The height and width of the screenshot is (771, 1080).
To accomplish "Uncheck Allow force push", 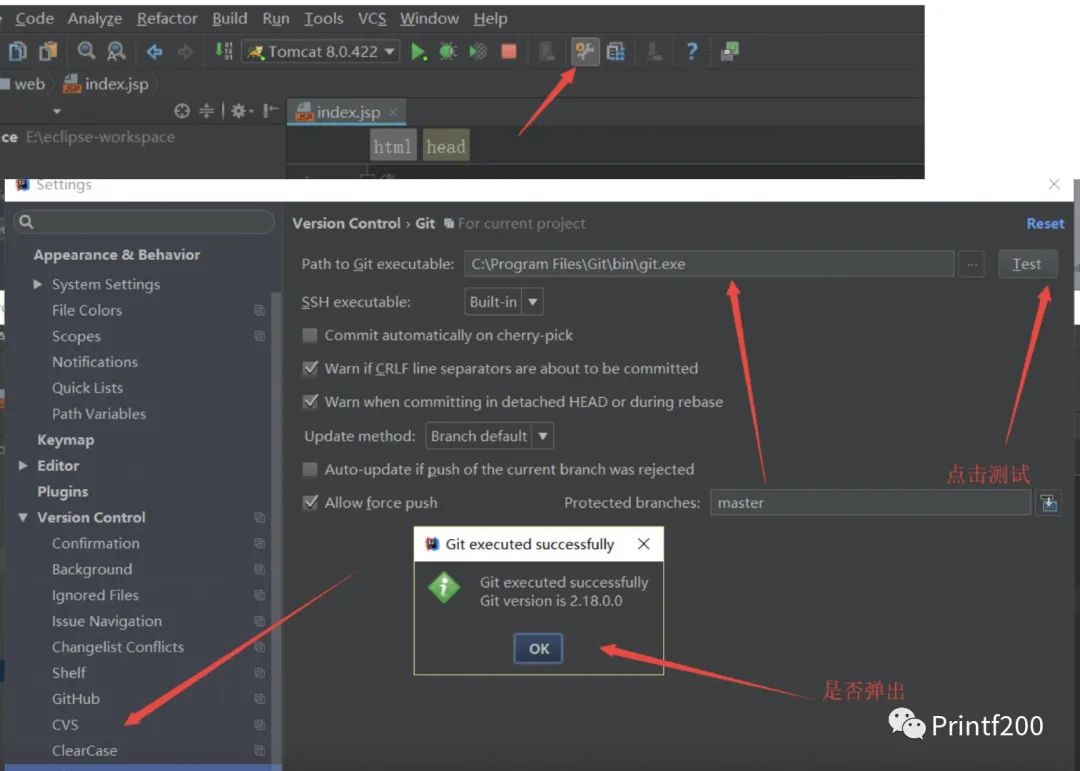I will coord(311,503).
